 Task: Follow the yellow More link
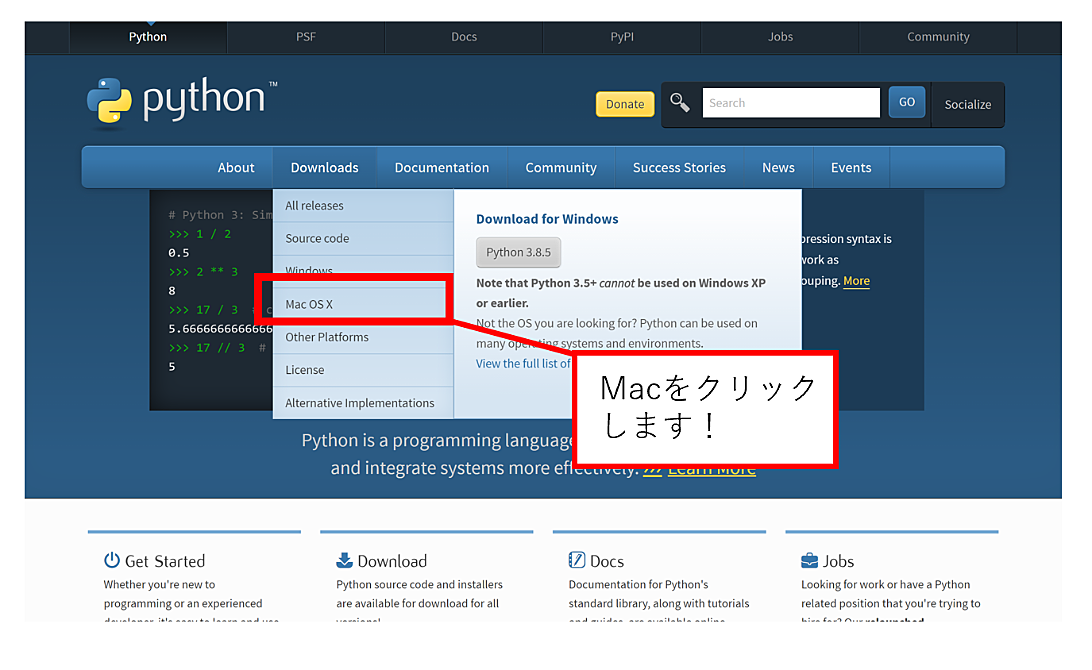tap(857, 281)
